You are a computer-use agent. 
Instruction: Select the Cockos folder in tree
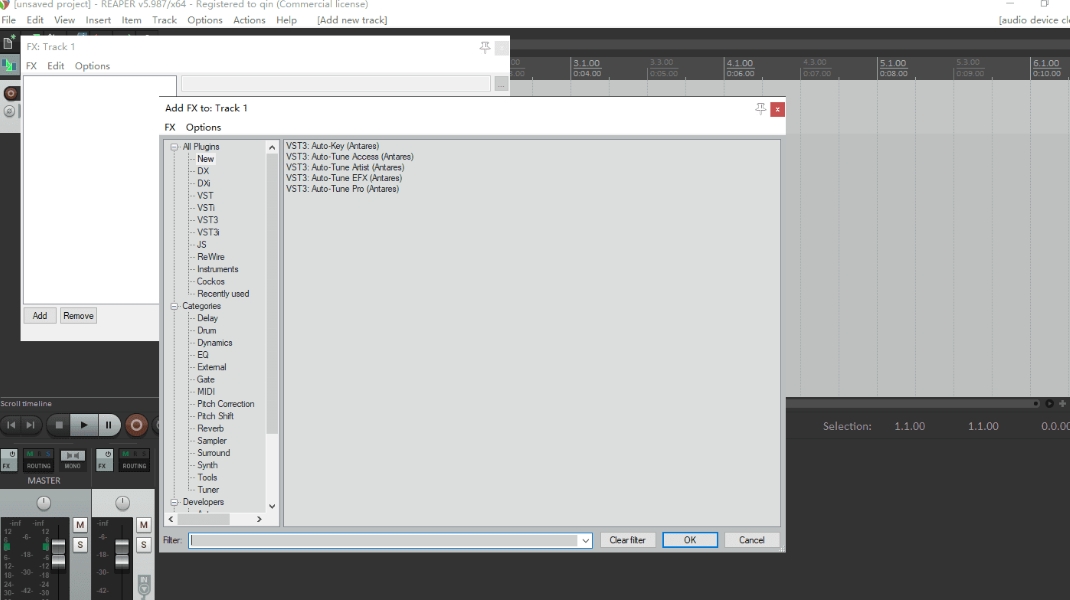pos(210,282)
